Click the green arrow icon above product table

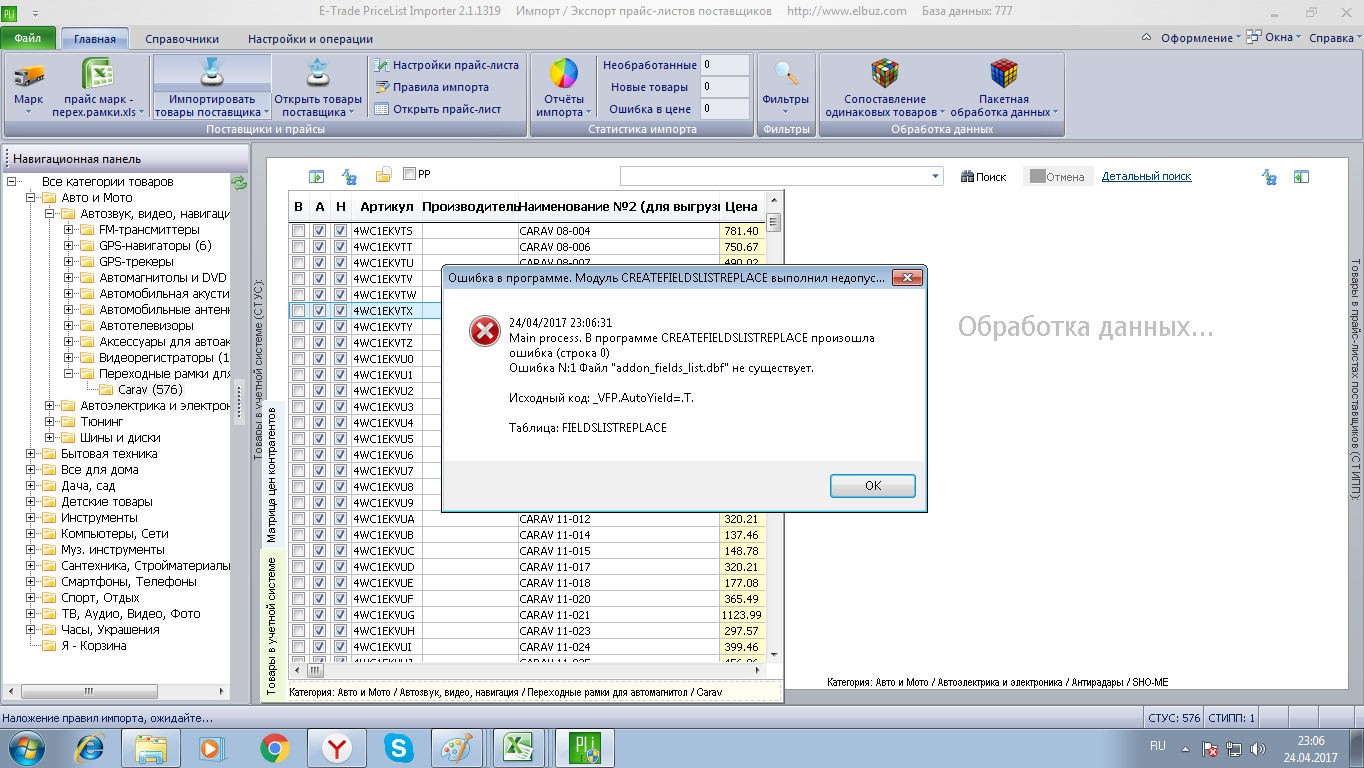pyautogui.click(x=316, y=177)
